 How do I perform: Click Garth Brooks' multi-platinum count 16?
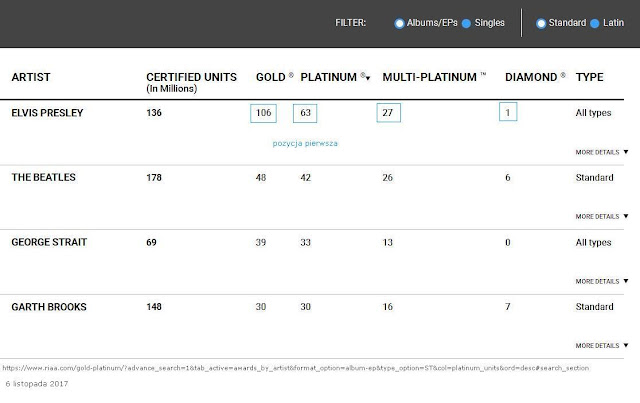[388, 307]
